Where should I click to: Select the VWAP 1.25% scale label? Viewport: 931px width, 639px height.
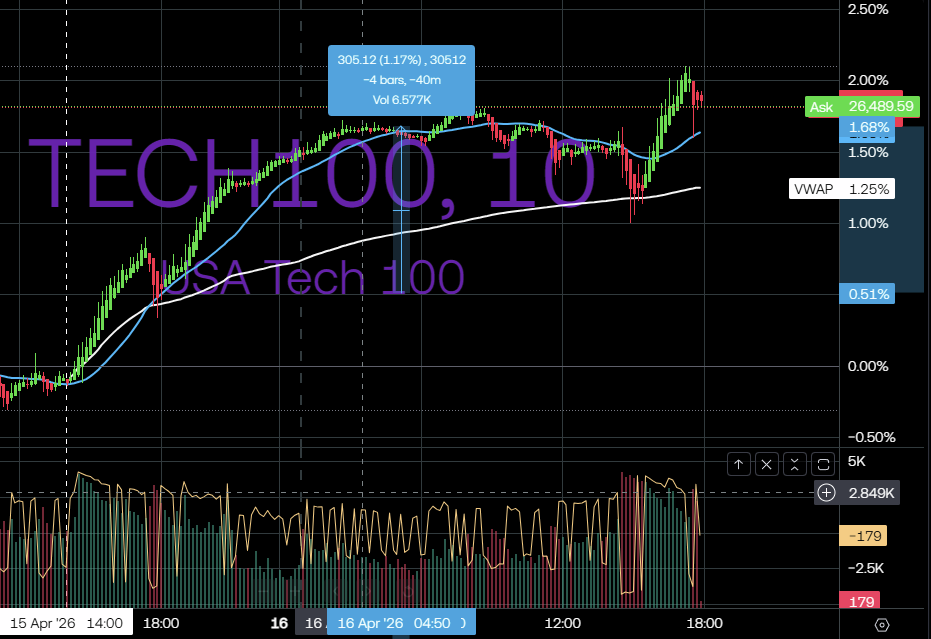point(841,189)
